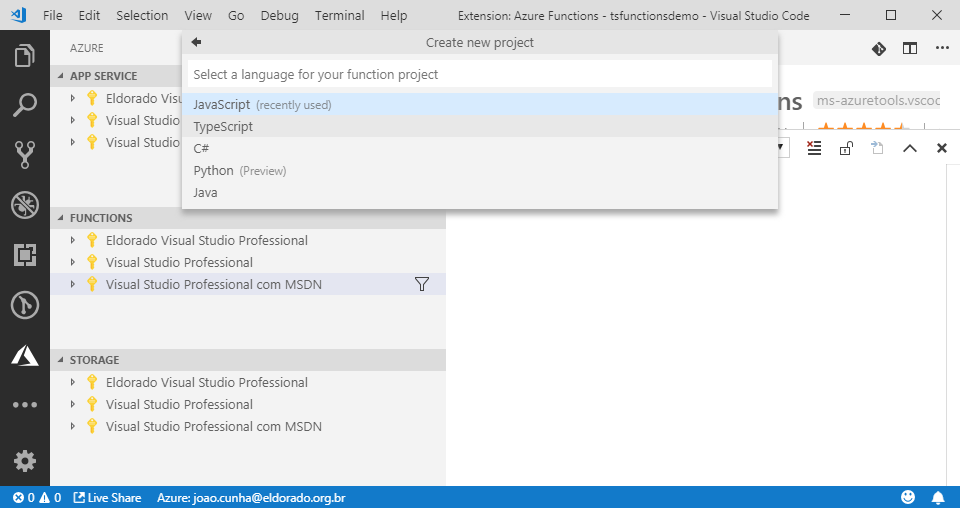Toggle the output scroll lock
This screenshot has width=960, height=508.
coord(846,148)
